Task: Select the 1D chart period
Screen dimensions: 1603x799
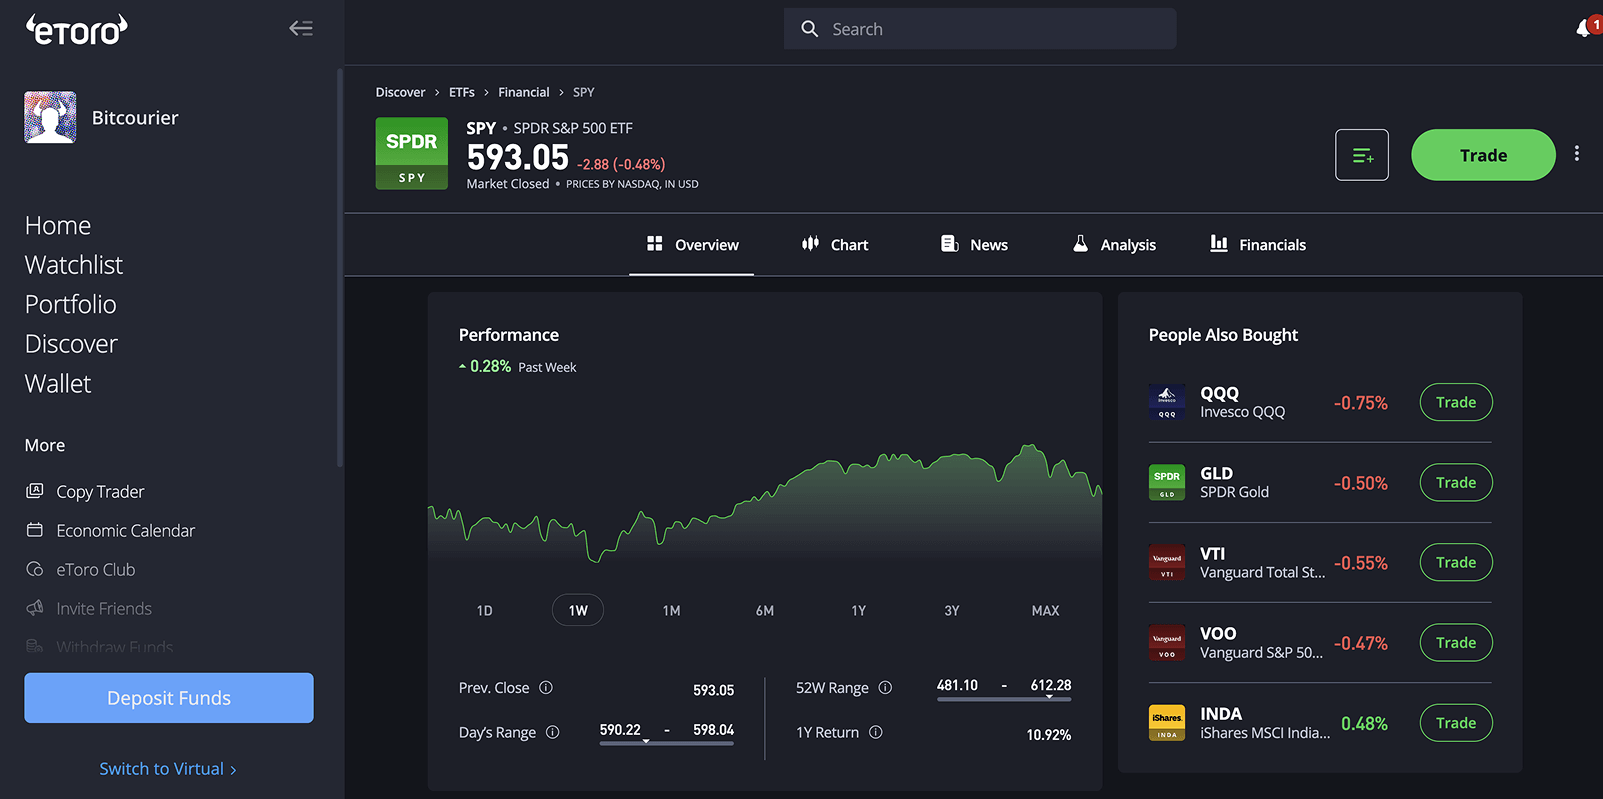Action: coord(485,610)
